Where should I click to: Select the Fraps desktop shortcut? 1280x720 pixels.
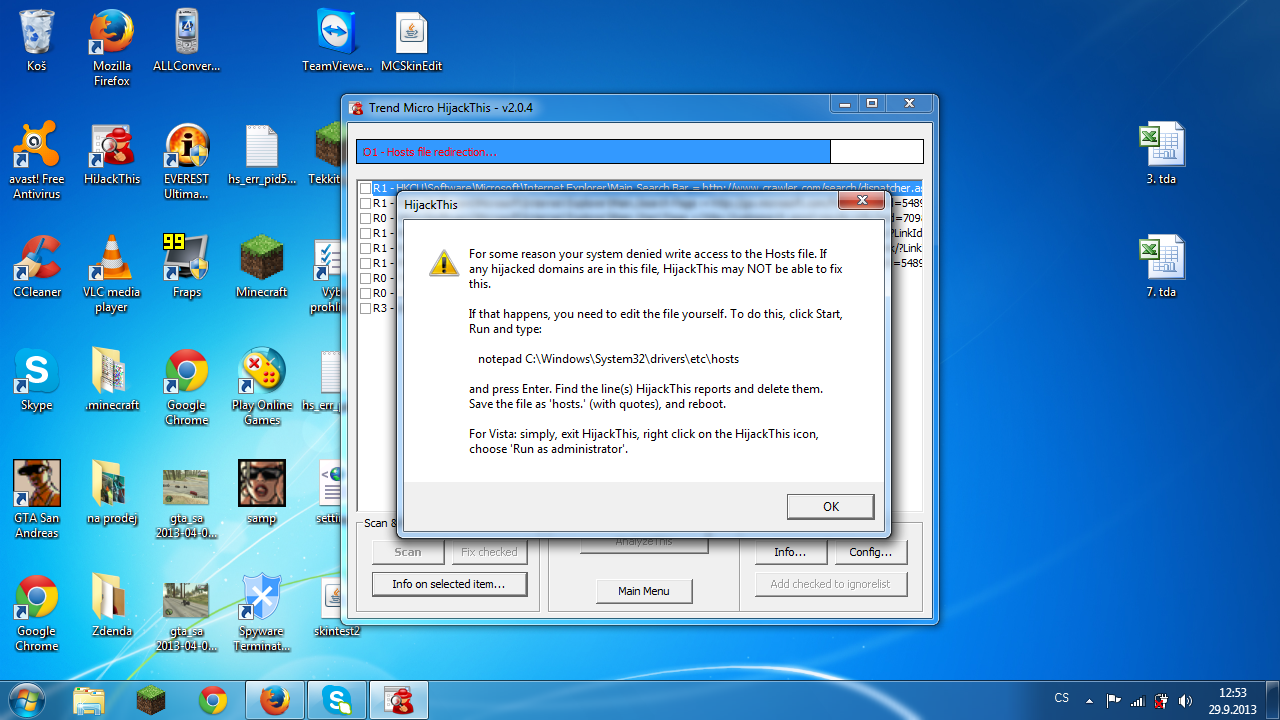pos(186,266)
